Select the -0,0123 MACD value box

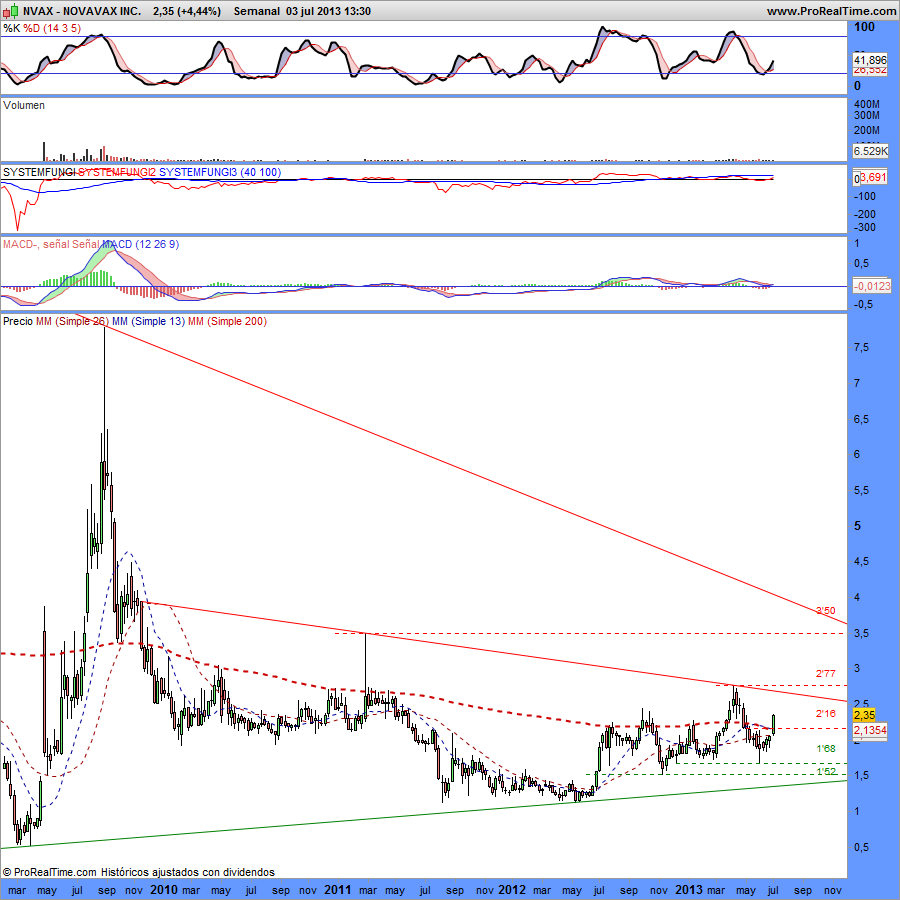(x=871, y=286)
